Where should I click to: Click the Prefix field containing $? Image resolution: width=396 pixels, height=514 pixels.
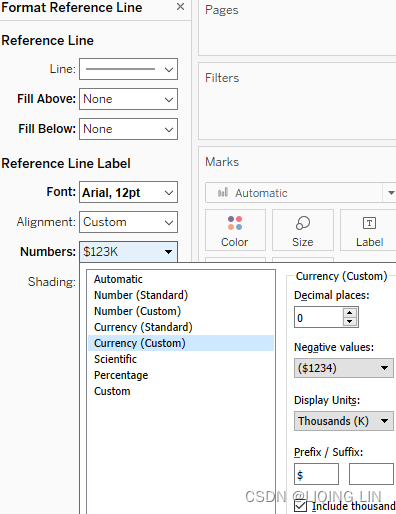point(316,474)
